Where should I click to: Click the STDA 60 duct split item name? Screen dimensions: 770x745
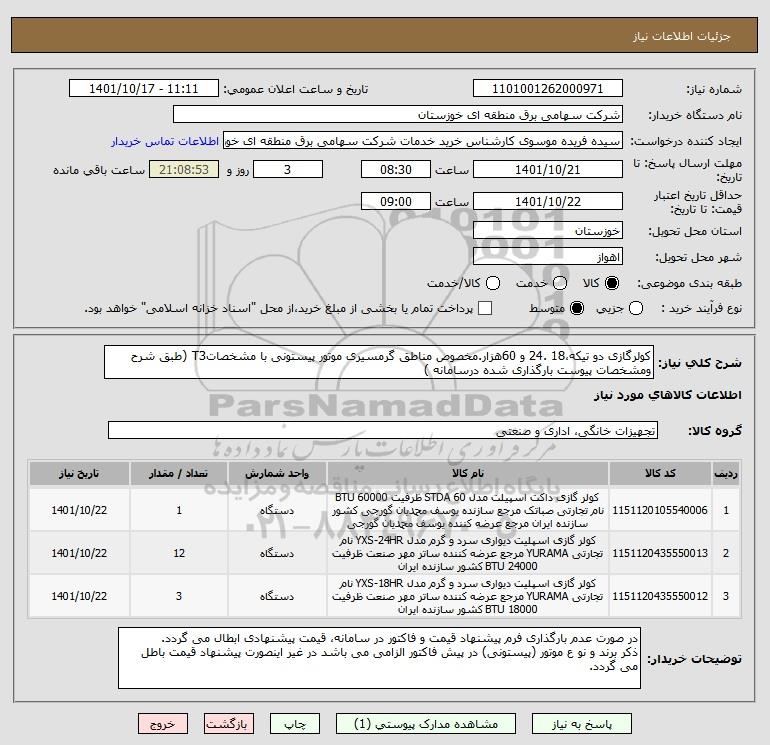(x=468, y=510)
